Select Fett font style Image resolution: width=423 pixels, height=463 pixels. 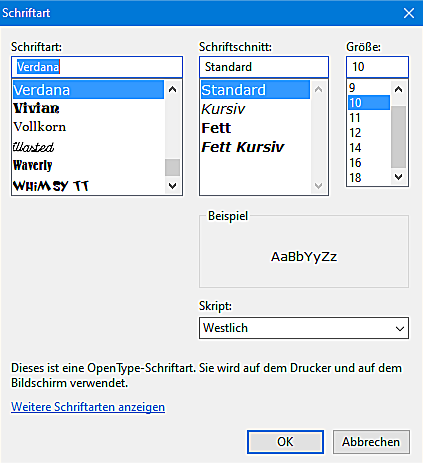(x=255, y=128)
